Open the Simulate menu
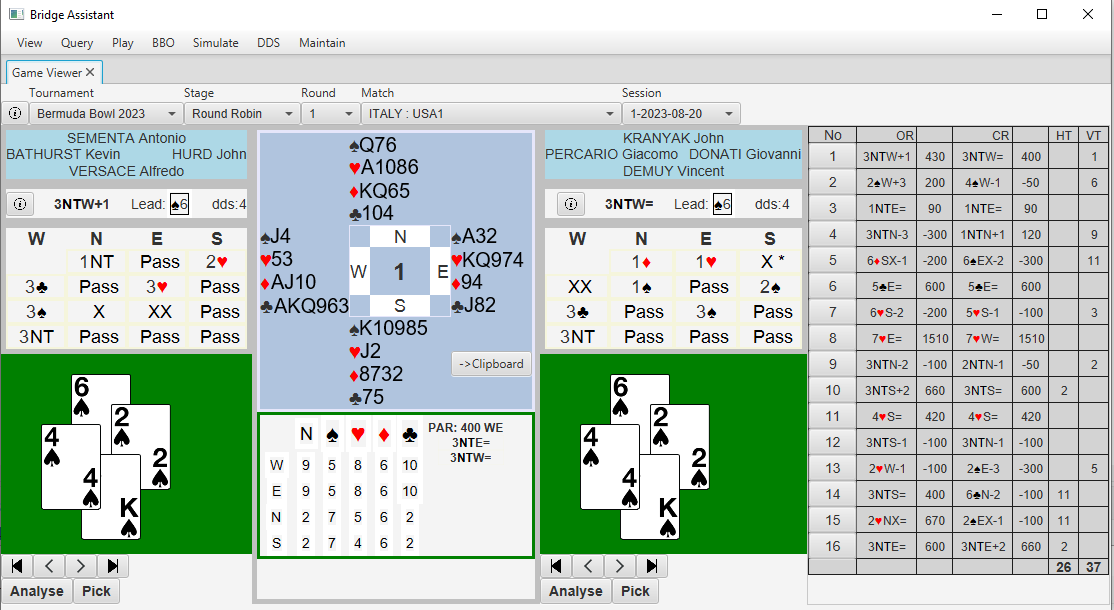Image resolution: width=1114 pixels, height=610 pixels. point(215,43)
